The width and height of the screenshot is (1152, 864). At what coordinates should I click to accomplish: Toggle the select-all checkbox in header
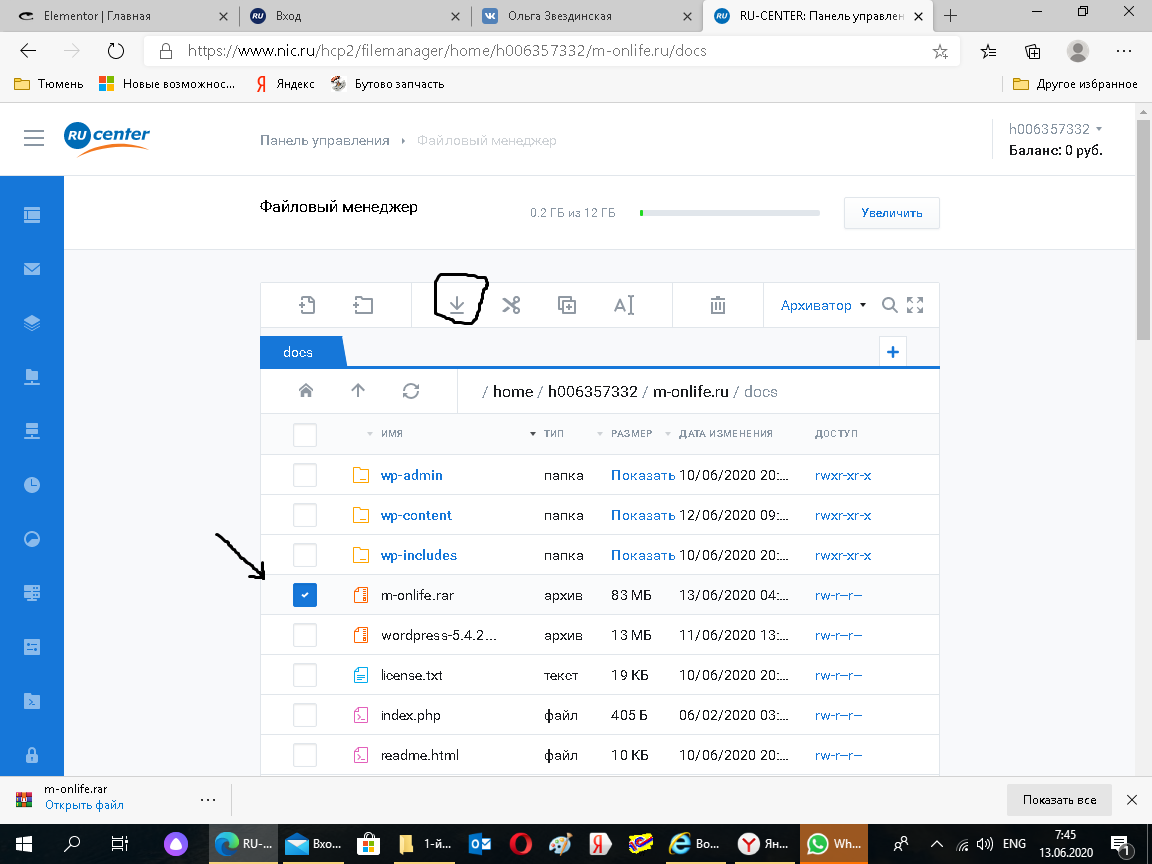(305, 434)
